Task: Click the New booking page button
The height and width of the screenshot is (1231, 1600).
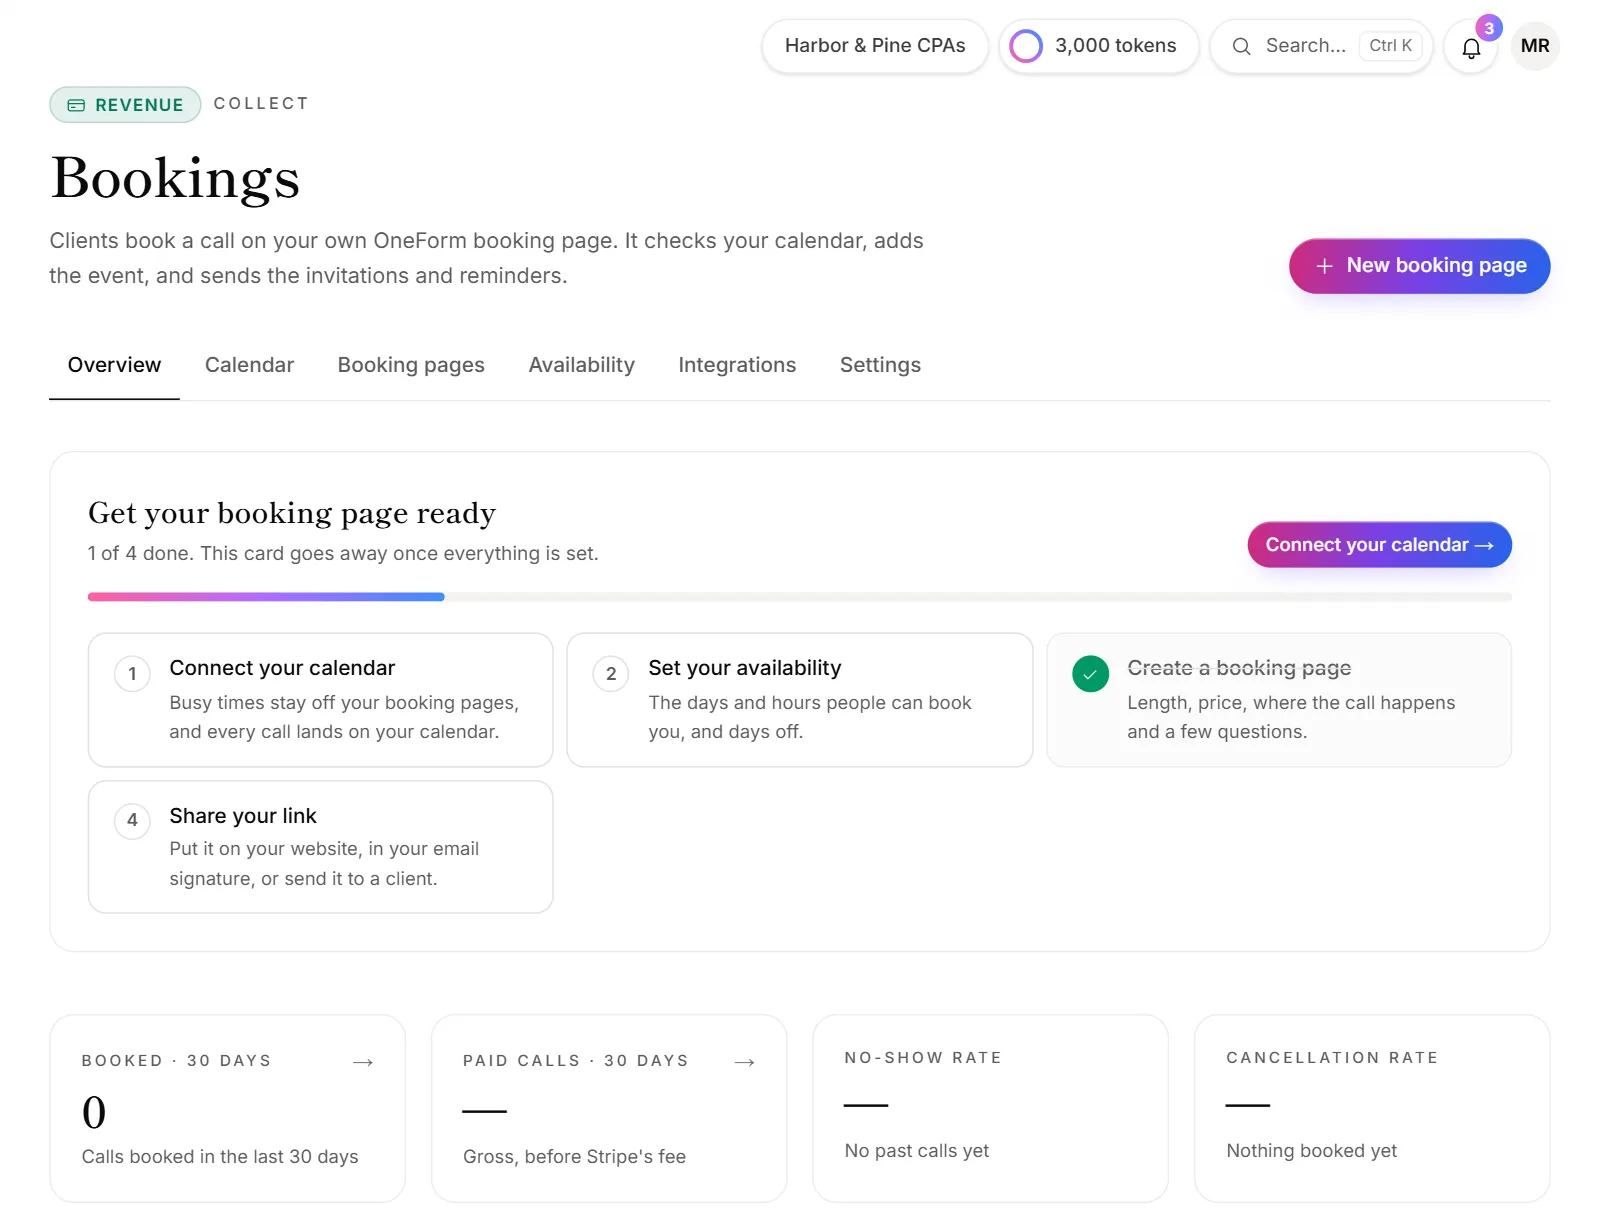Action: tap(1420, 266)
